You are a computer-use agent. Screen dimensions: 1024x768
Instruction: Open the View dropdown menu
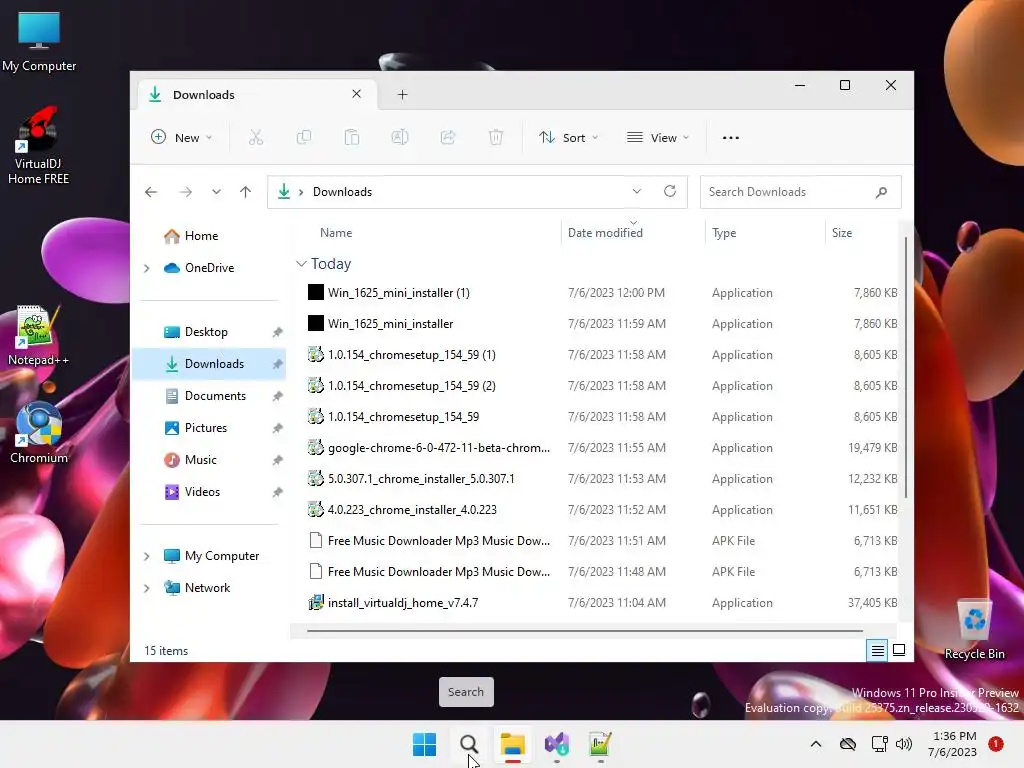point(658,137)
